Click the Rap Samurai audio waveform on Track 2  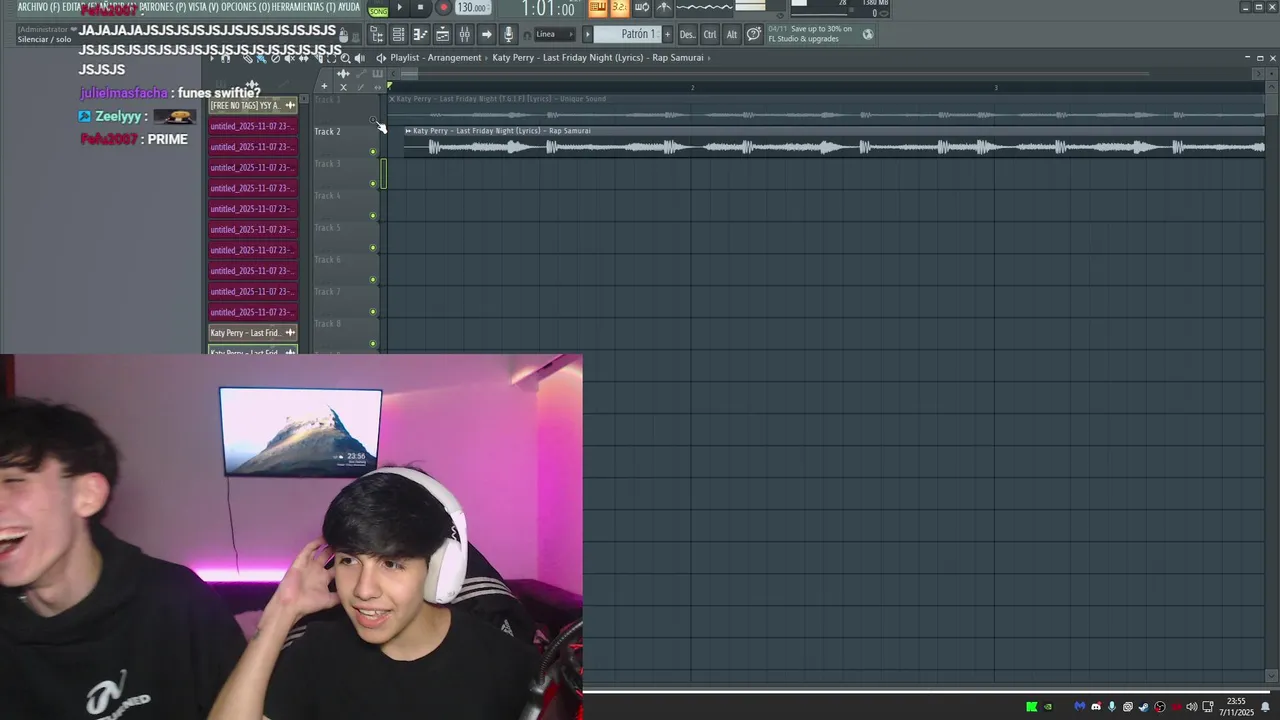(x=834, y=147)
